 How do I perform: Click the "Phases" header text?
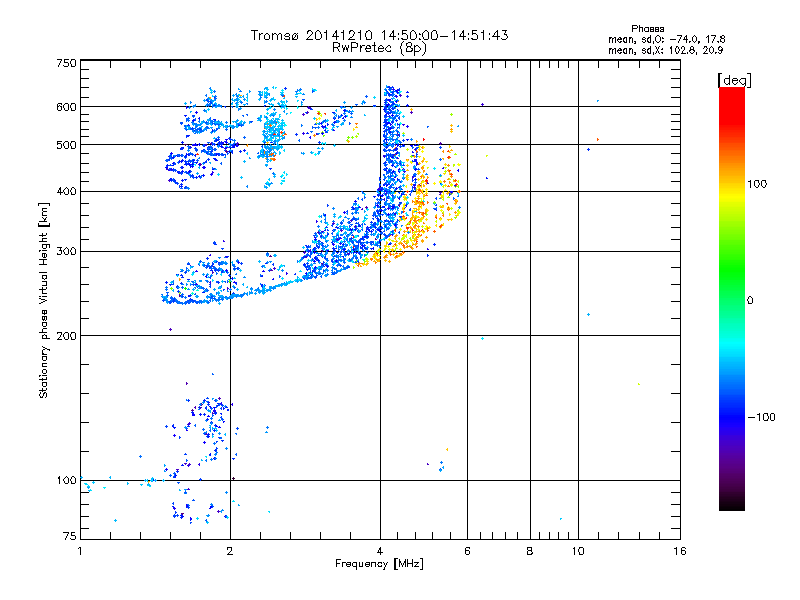[x=647, y=29]
